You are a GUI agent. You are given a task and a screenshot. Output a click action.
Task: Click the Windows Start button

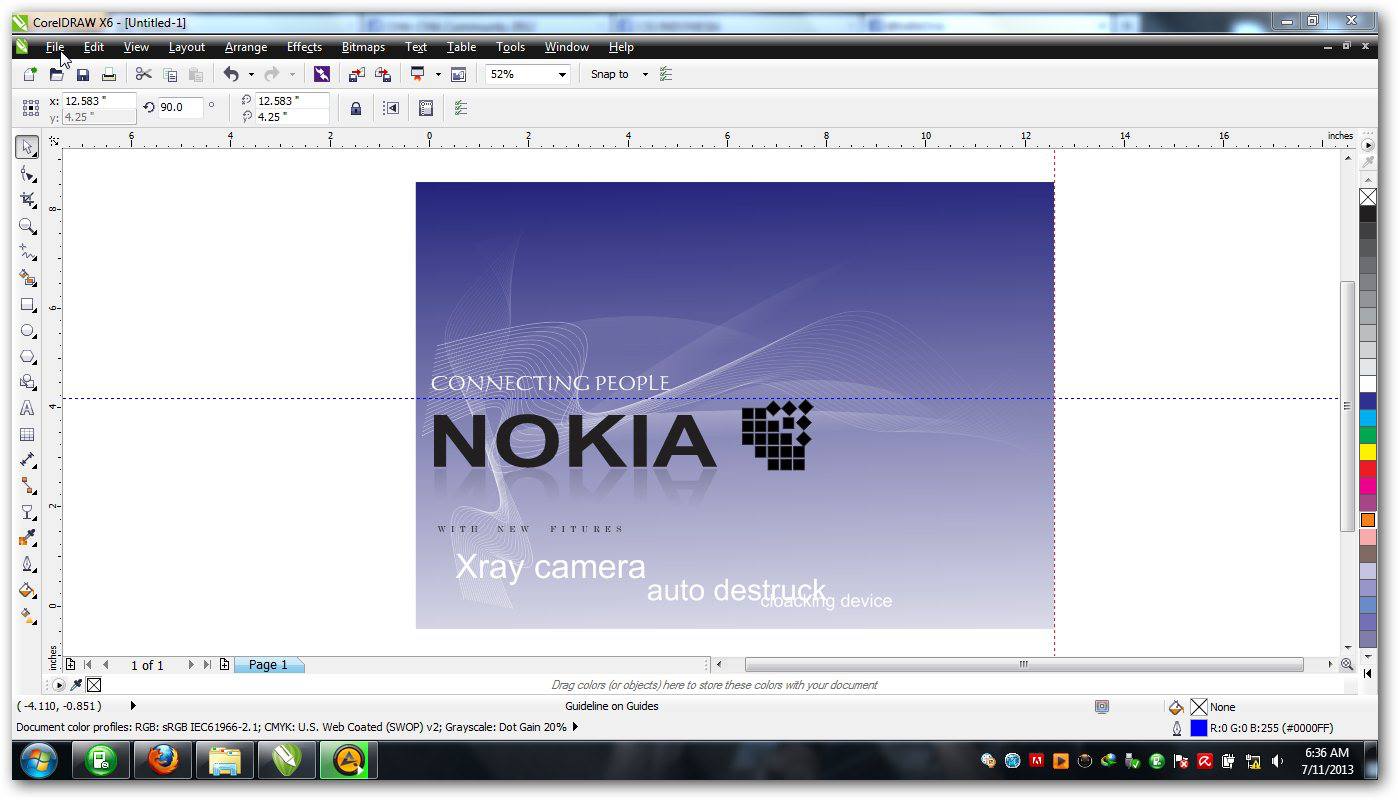pyautogui.click(x=40, y=761)
